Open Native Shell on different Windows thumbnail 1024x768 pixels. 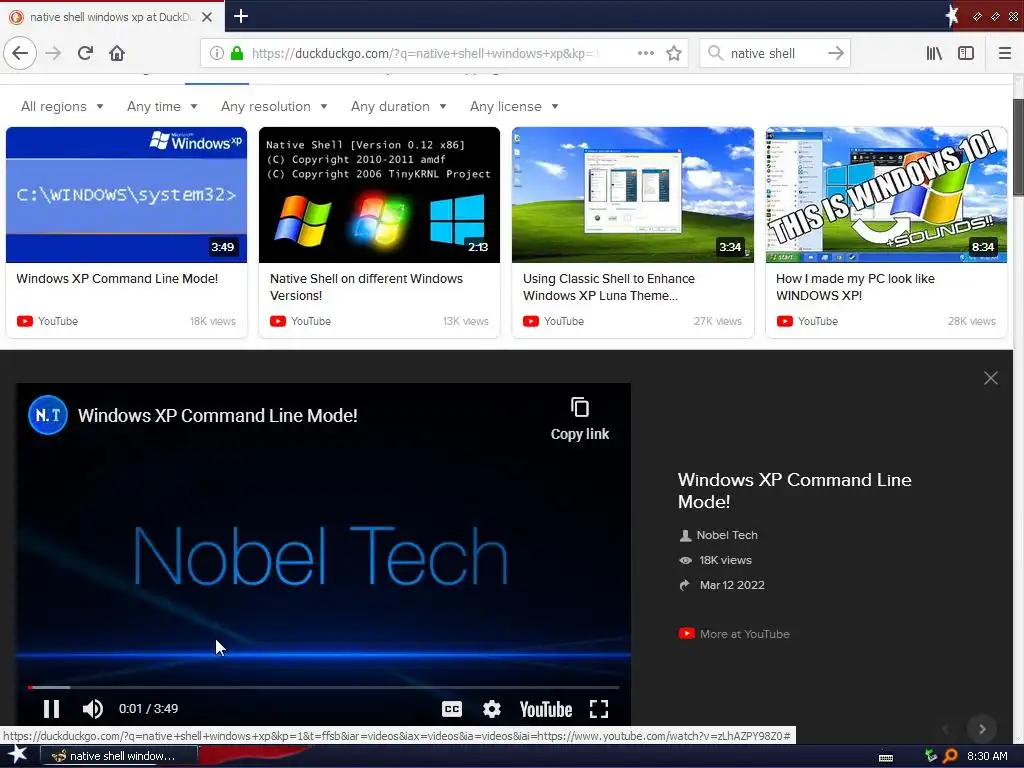click(379, 195)
